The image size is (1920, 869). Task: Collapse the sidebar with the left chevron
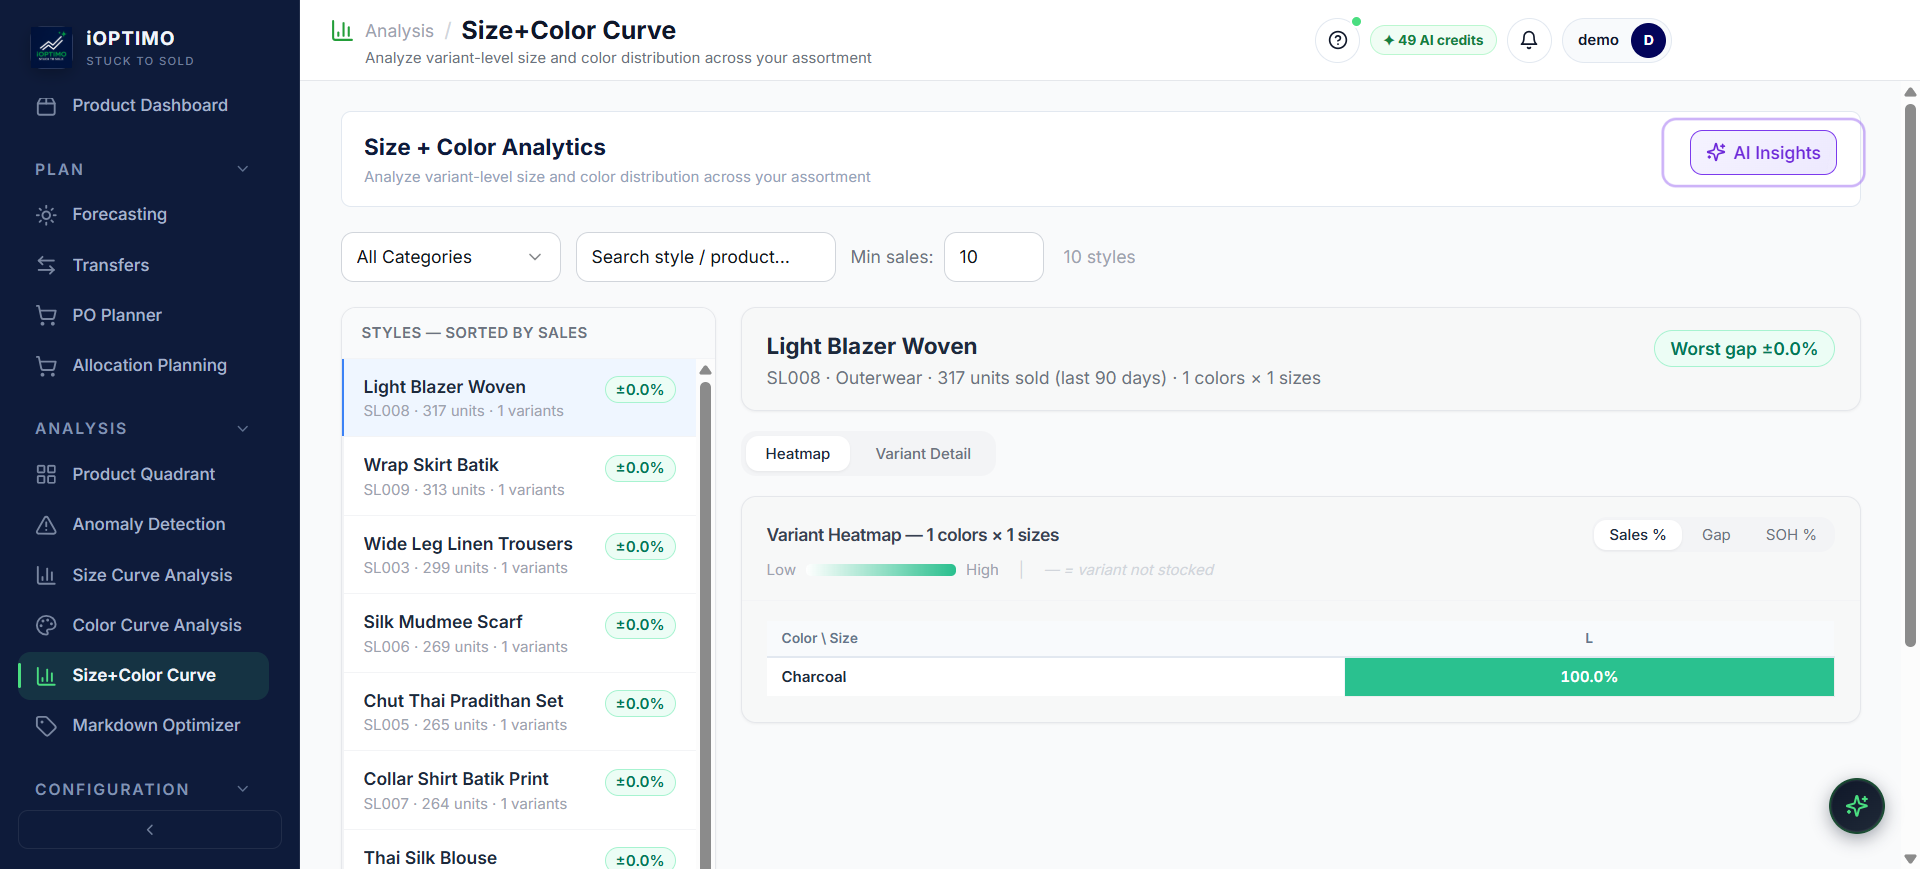(x=150, y=830)
